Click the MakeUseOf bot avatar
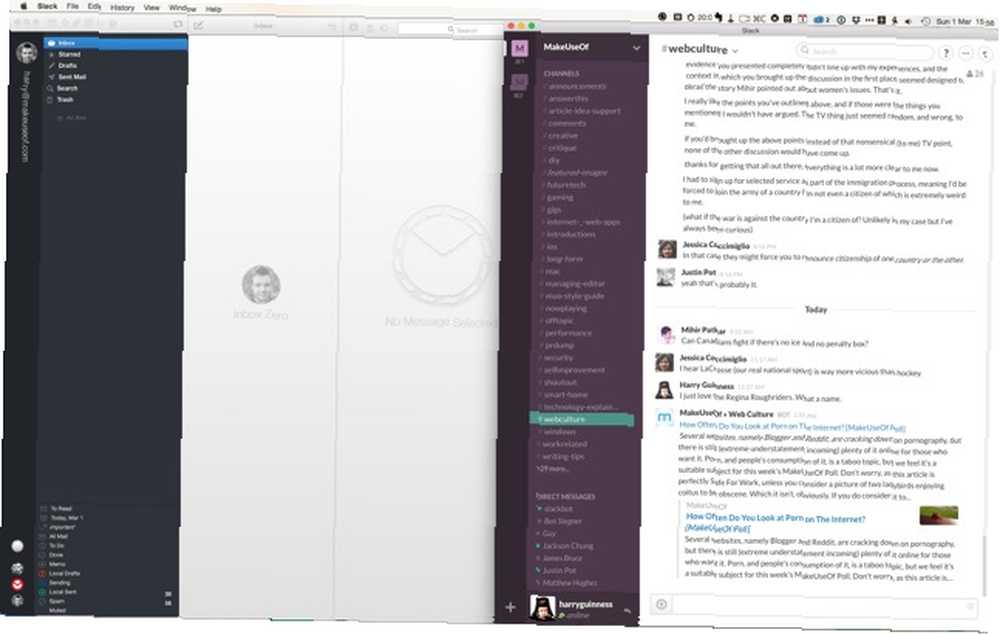Screen dimensions: 1000x635 pos(665,418)
